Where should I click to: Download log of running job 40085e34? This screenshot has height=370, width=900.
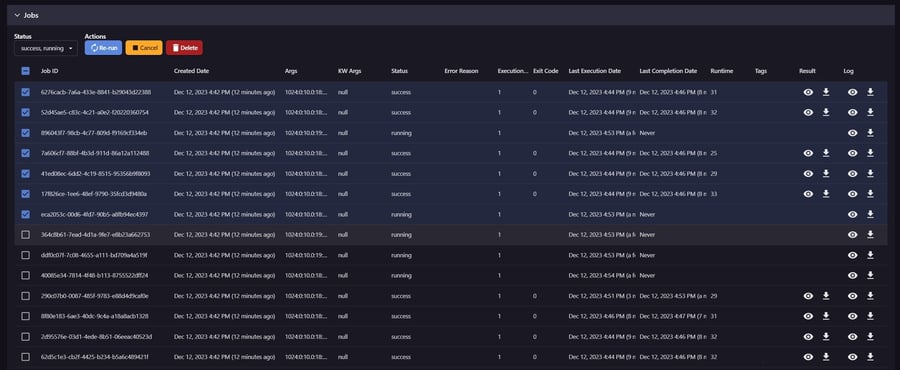(x=870, y=275)
